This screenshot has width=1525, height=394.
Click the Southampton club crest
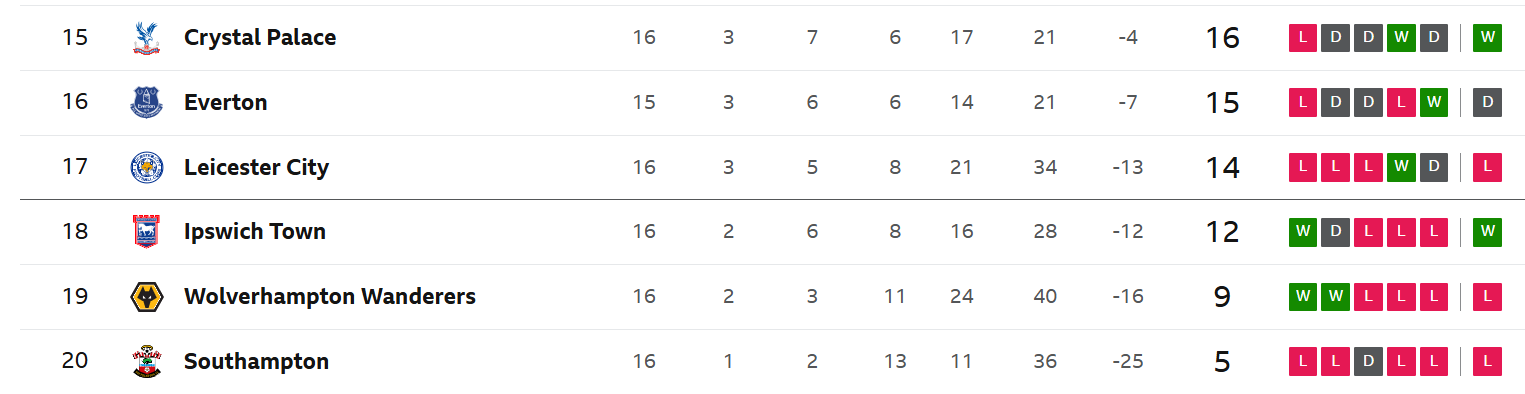(x=147, y=361)
